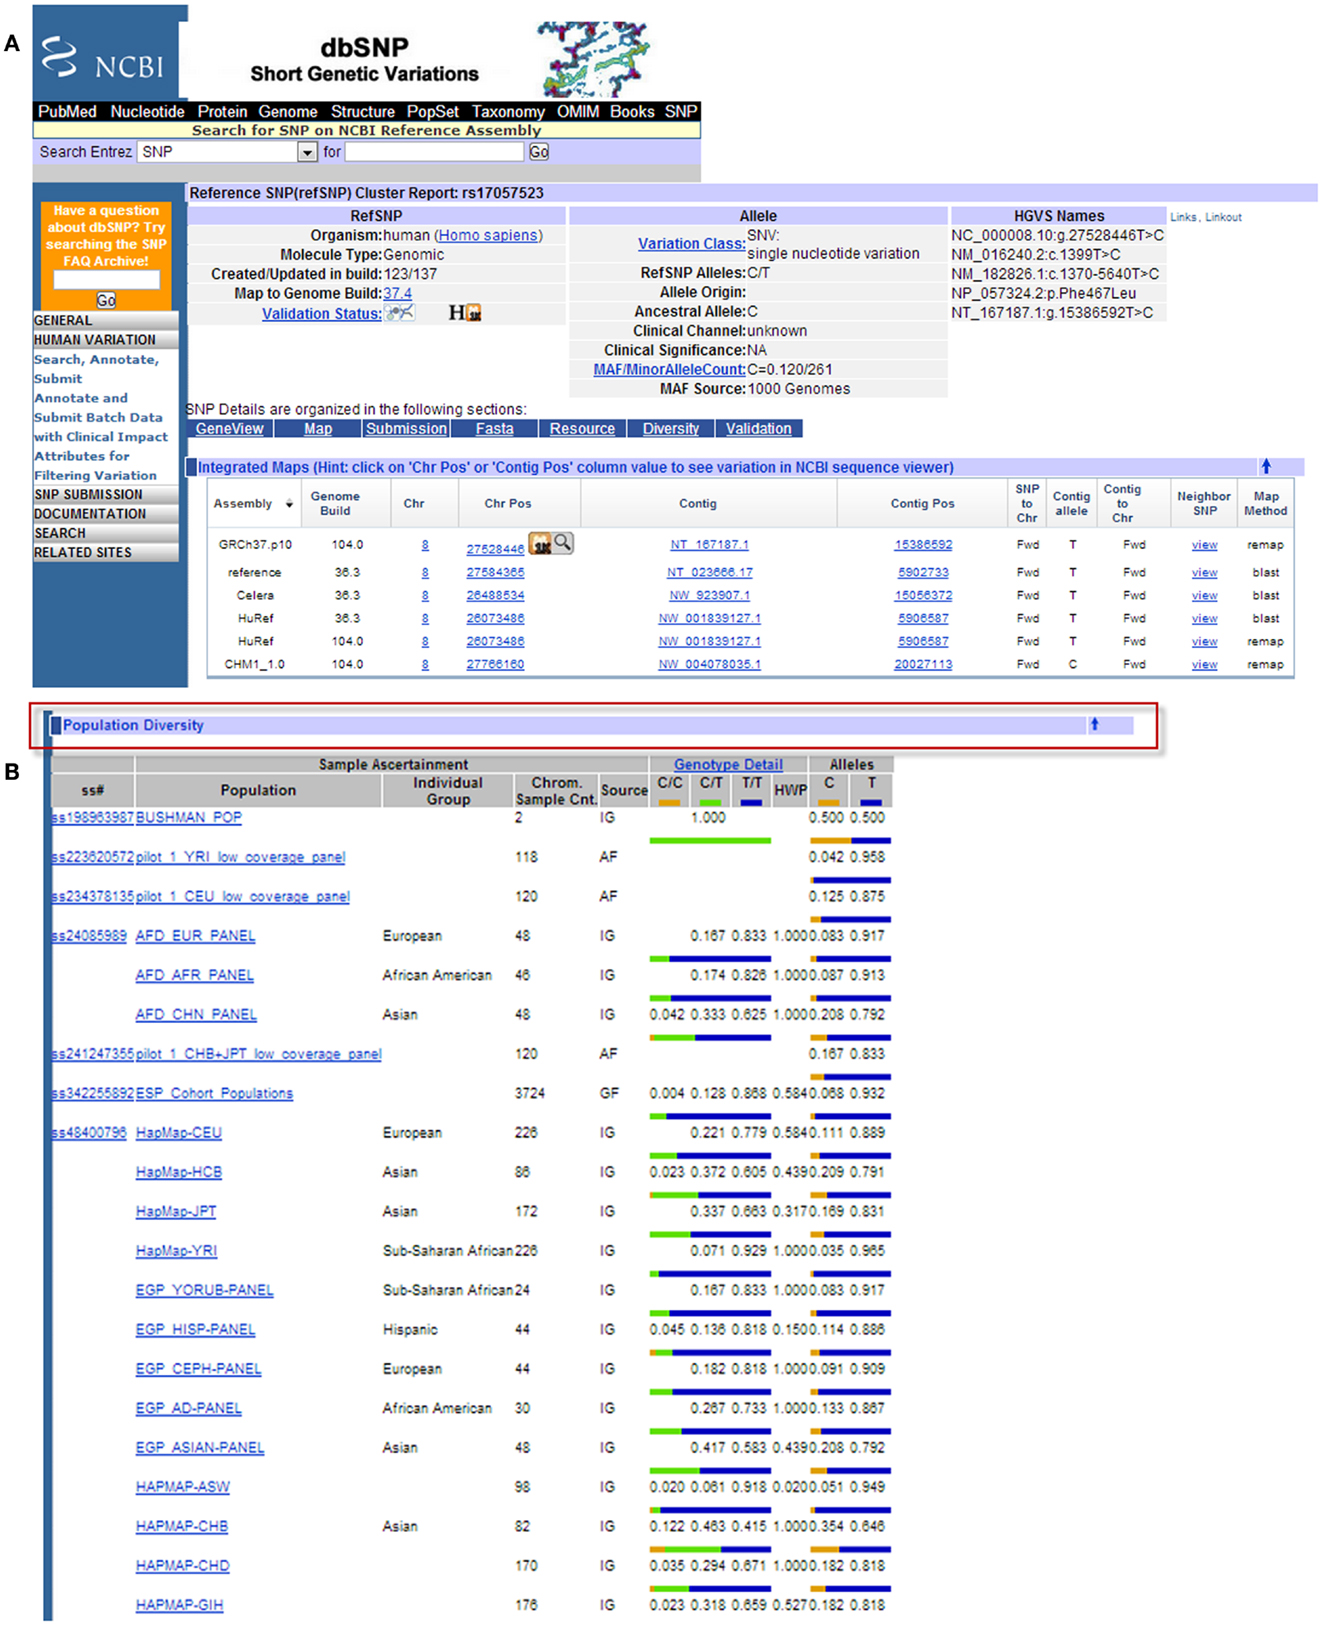Click the Variation Class link
This screenshot has width=1323, height=1626.
coord(691,243)
